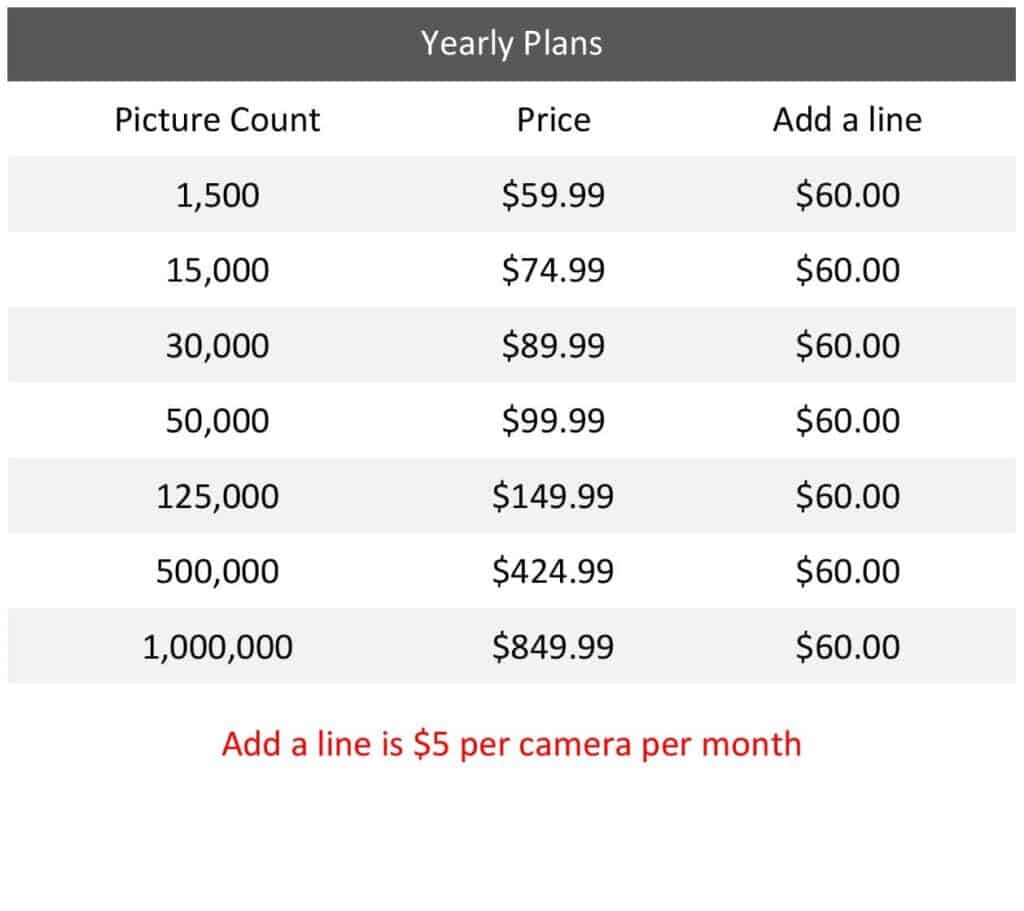Click the $424.99 price cell

553,572
